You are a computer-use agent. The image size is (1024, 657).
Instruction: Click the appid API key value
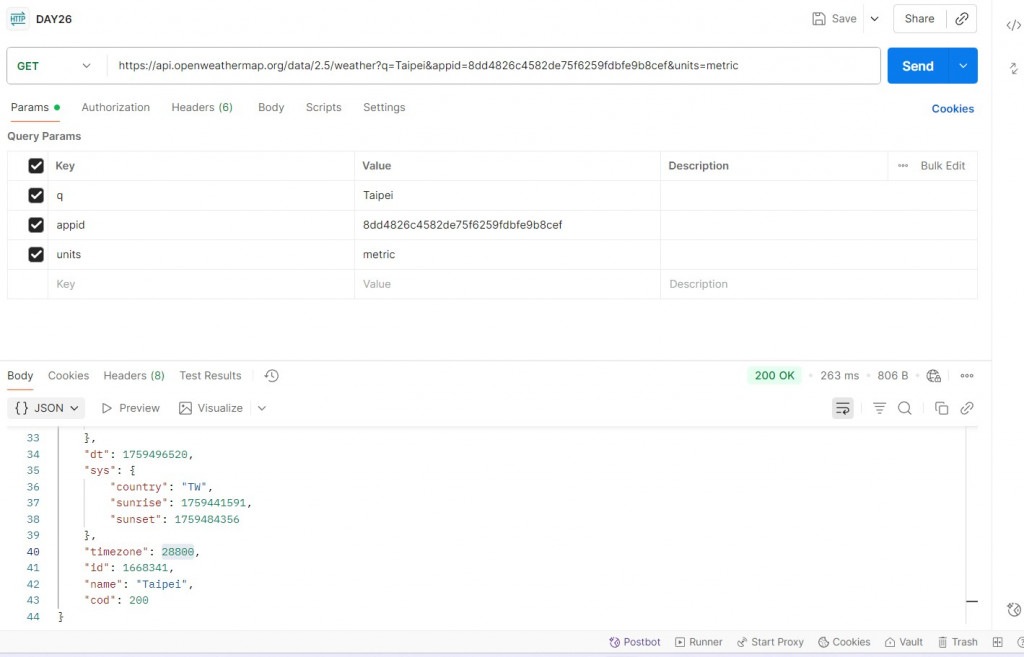[462, 225]
